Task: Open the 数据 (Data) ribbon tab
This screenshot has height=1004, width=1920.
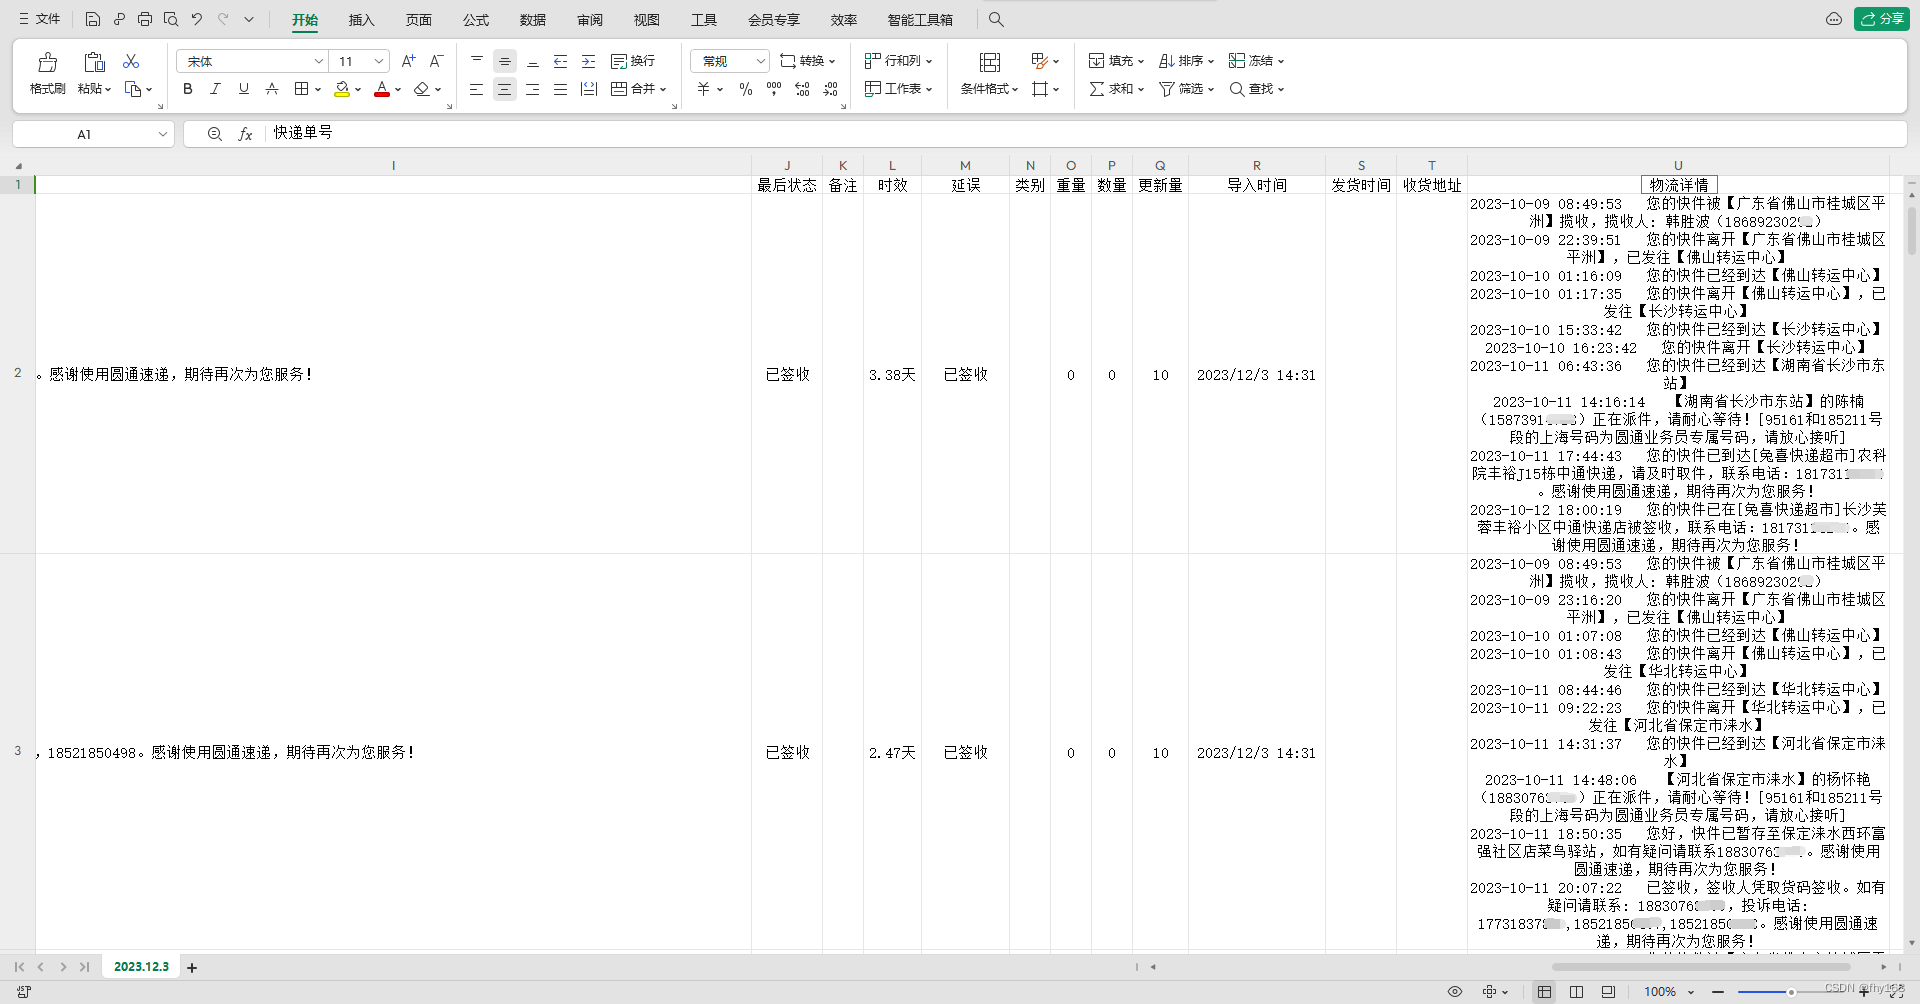Action: pos(533,20)
